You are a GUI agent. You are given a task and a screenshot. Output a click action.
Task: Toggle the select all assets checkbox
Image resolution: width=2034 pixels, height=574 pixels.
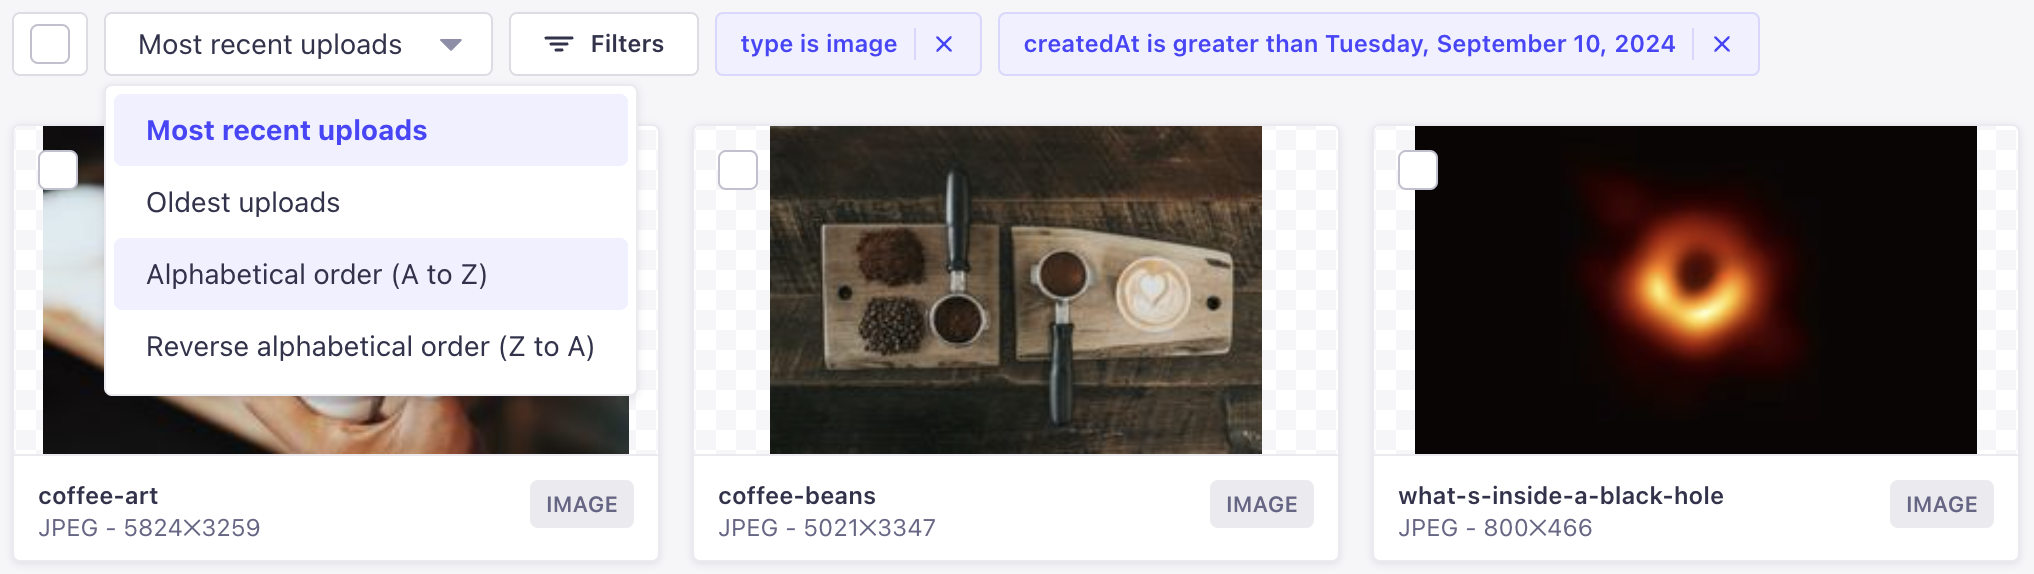point(50,44)
